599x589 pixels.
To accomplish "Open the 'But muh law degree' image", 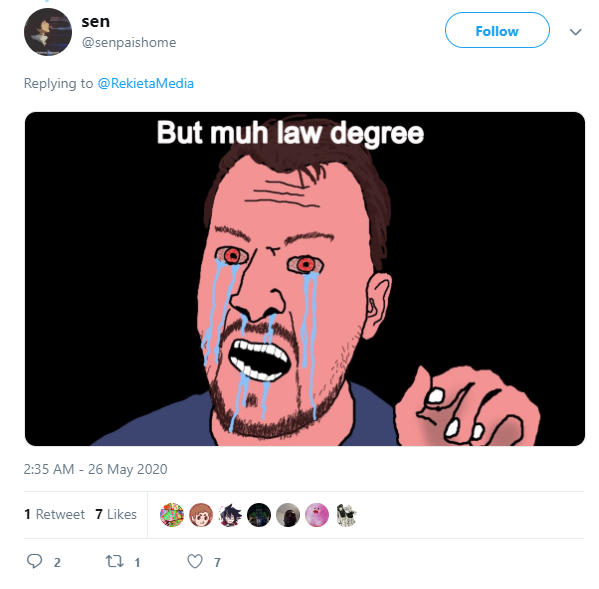I will [305, 279].
